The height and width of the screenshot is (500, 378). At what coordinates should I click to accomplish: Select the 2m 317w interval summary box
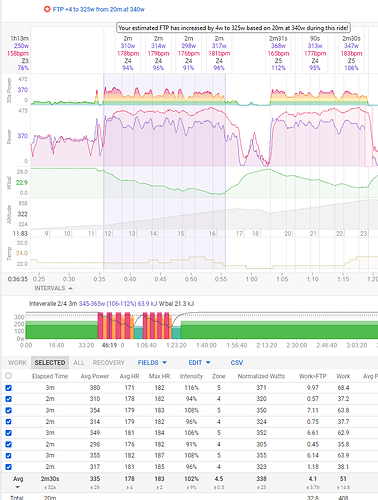click(x=219, y=53)
